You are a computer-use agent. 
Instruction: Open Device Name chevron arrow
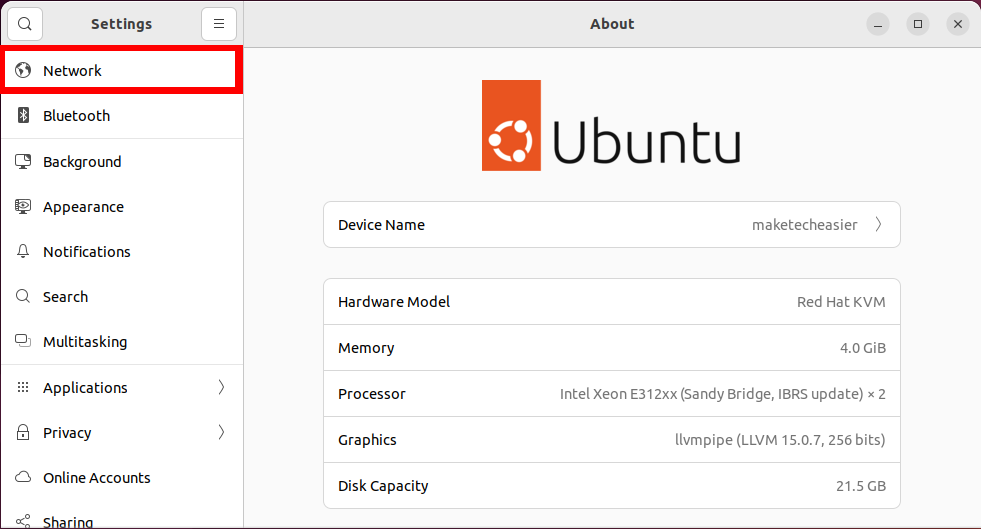point(878,224)
